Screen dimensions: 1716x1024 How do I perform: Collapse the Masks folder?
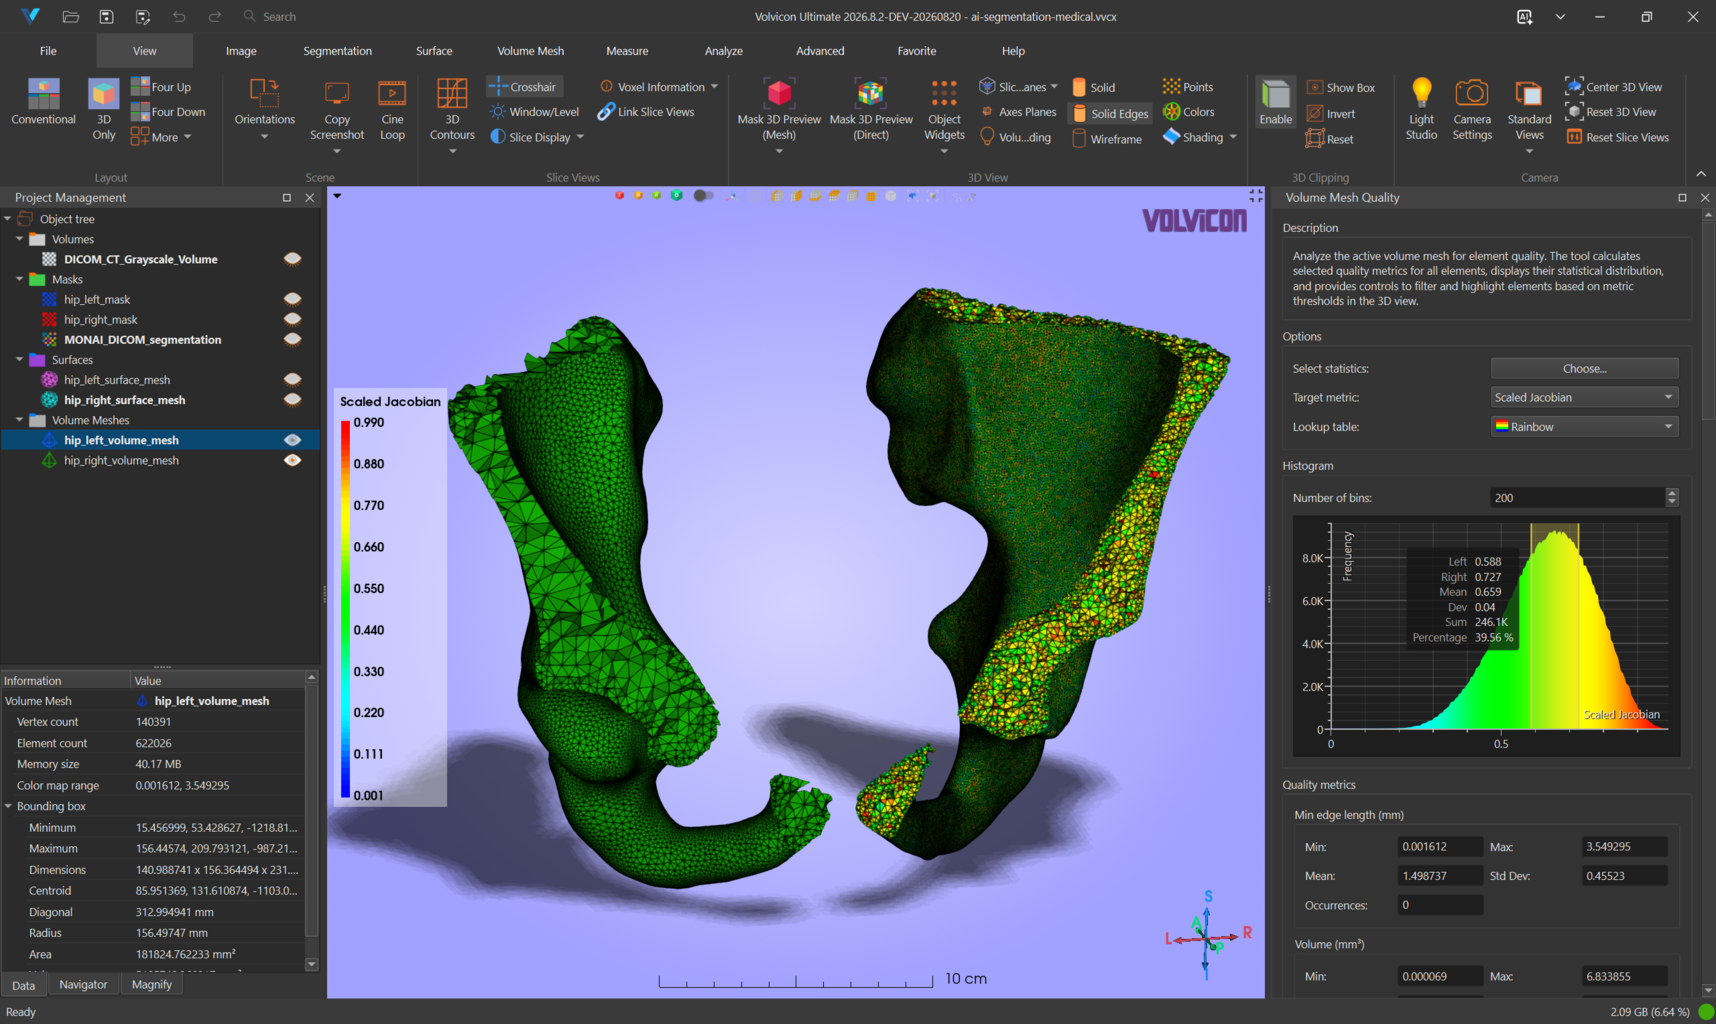[x=19, y=280]
